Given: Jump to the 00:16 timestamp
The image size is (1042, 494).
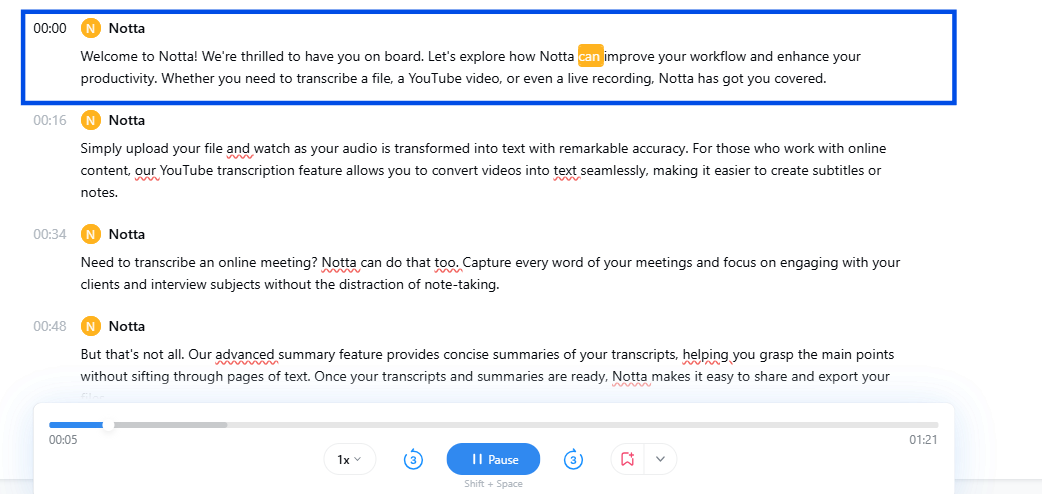Looking at the screenshot, I should [50, 120].
